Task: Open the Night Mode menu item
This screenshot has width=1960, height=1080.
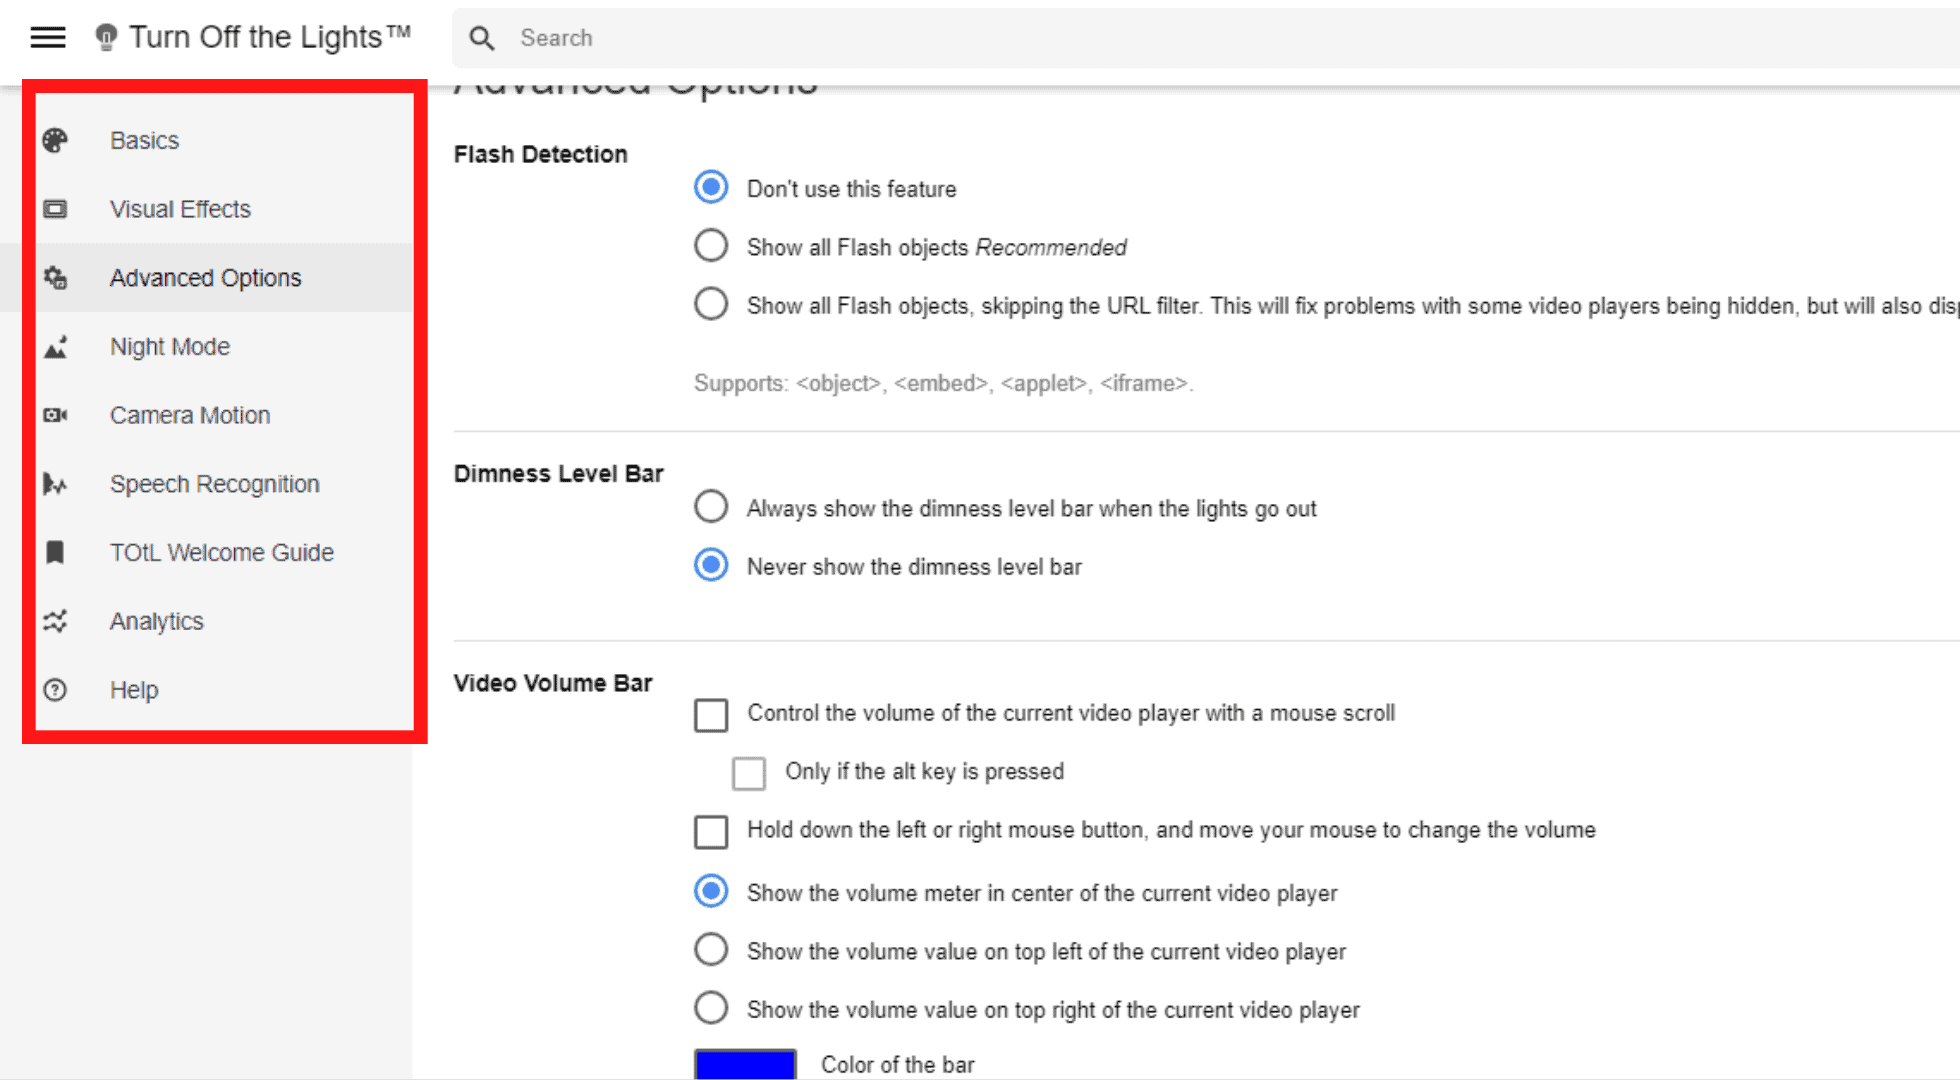Action: (170, 347)
